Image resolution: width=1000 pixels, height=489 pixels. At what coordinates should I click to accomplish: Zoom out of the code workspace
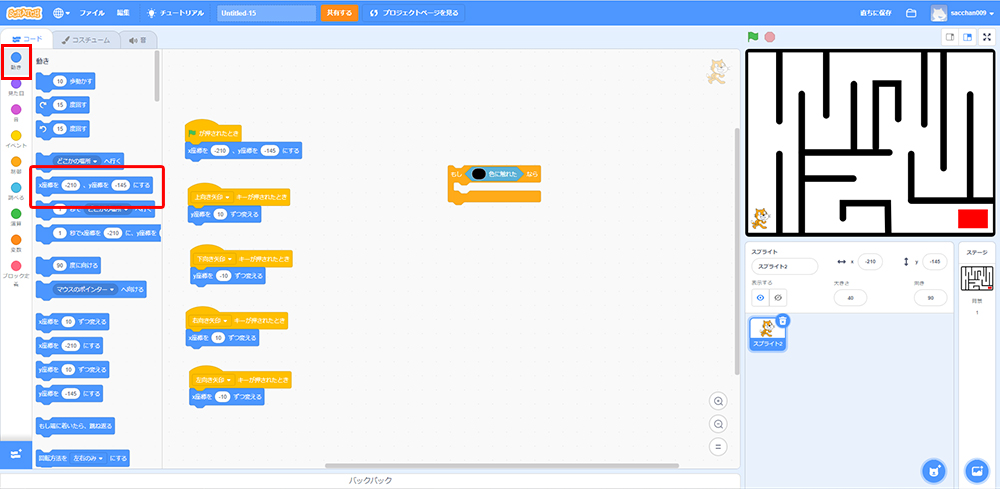pos(718,424)
